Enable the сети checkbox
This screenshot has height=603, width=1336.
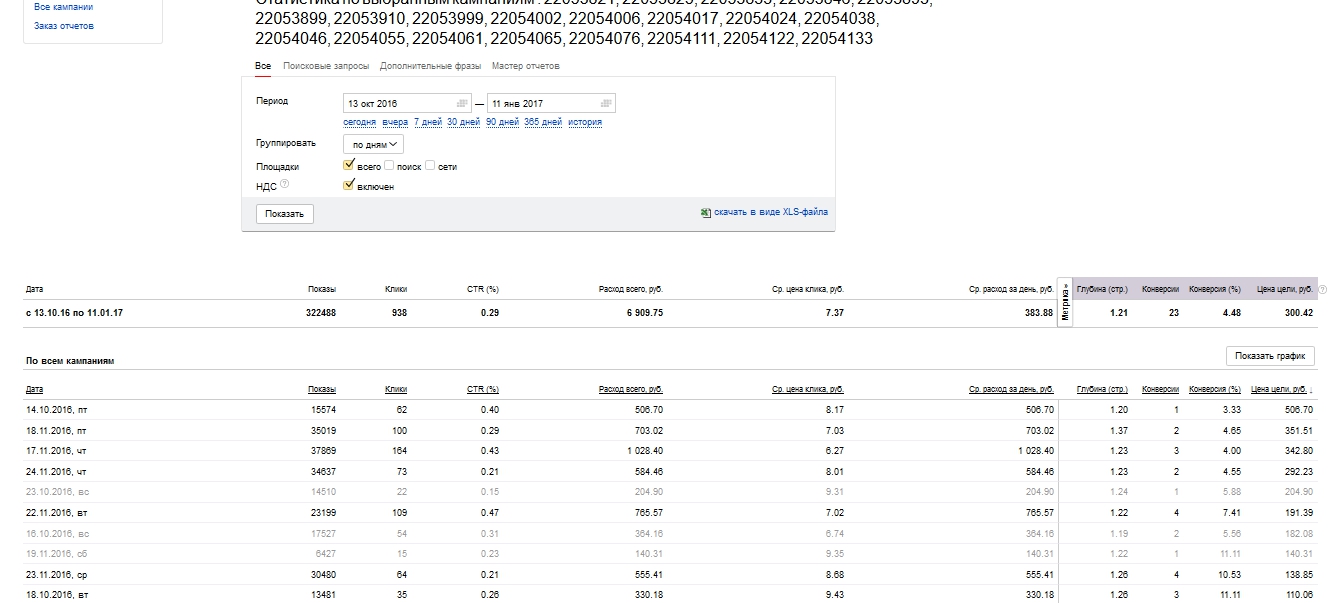430,166
